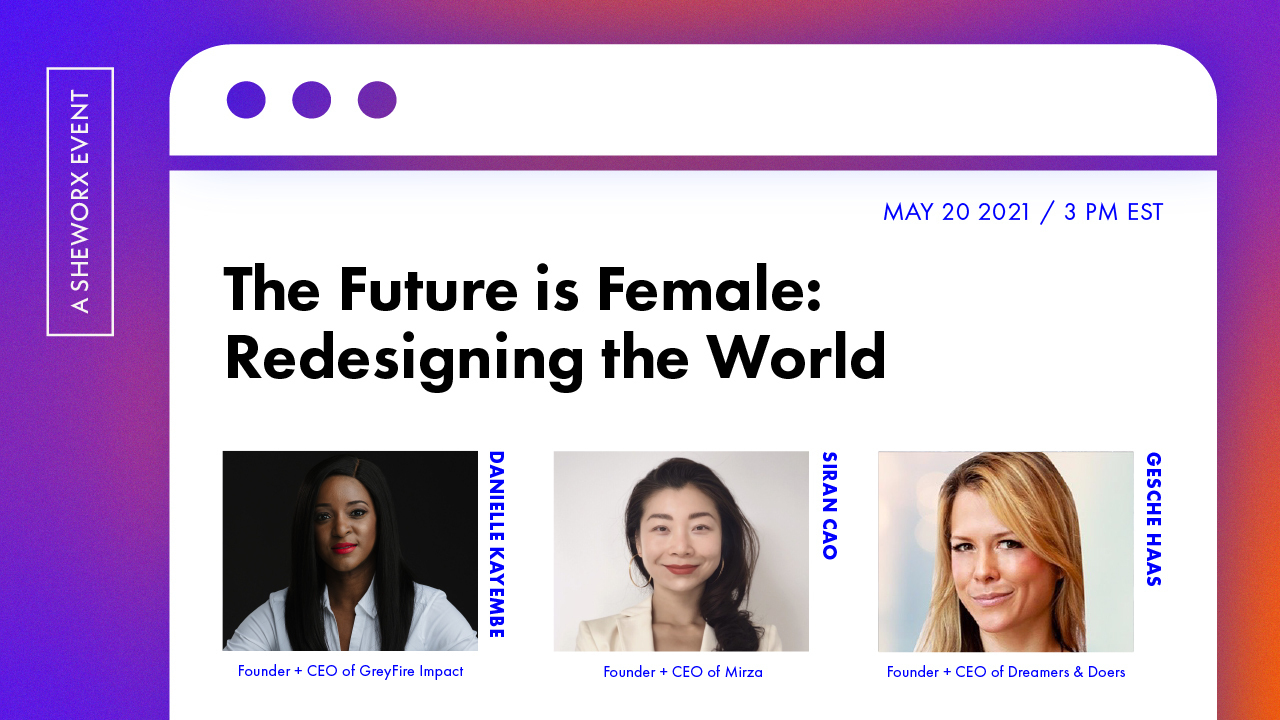Select Founder + CEO of Dreamers & Doers caption
Image resolution: width=1280 pixels, height=720 pixels.
pos(1006,672)
